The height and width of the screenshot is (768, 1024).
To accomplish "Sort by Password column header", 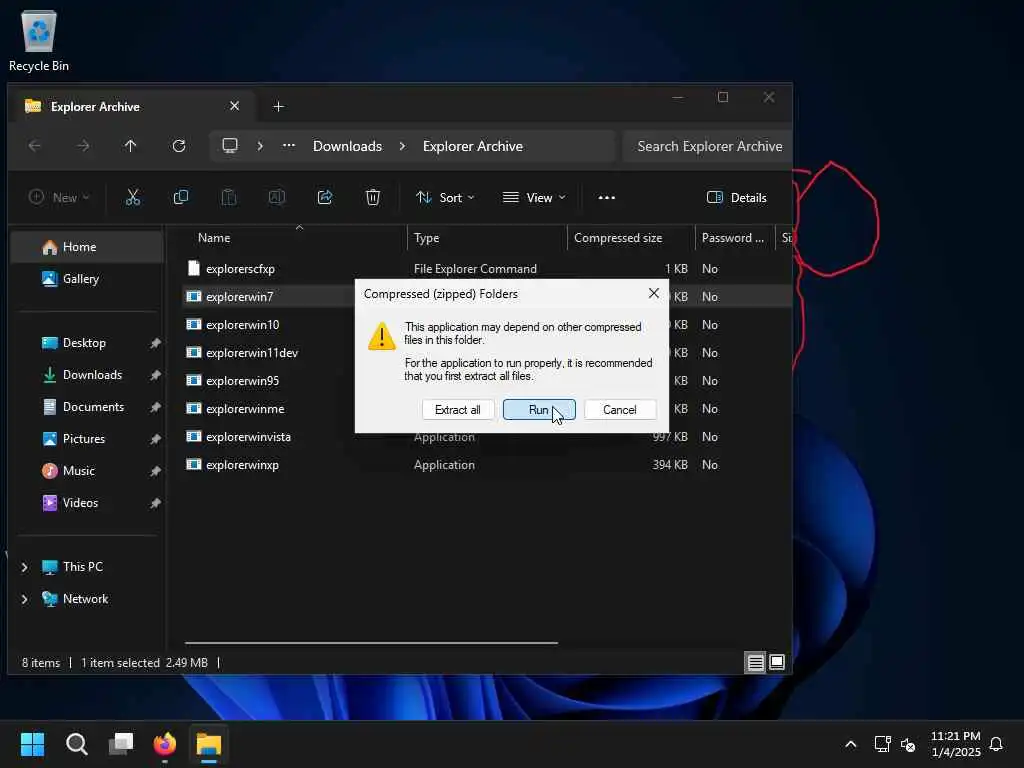I will coord(735,238).
